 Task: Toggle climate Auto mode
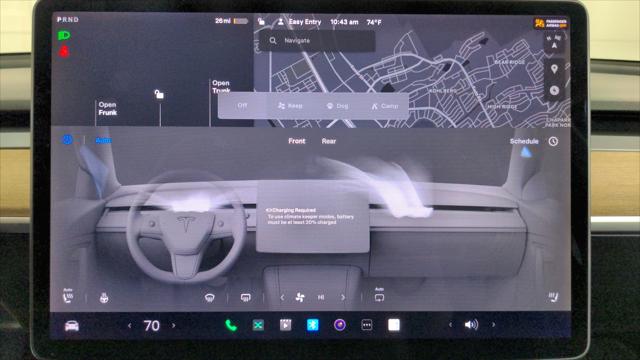tap(103, 140)
